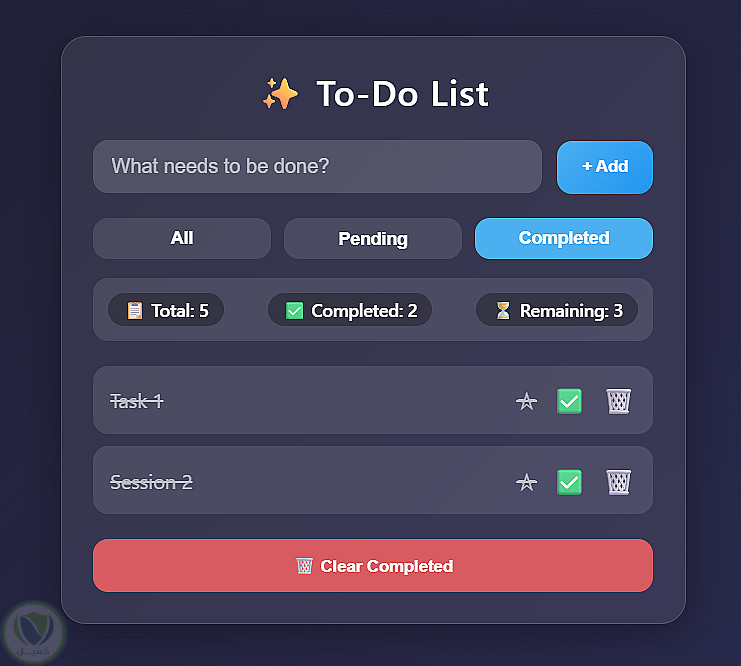741x666 pixels.
Task: Select the Completed filter tab
Action: pos(564,238)
